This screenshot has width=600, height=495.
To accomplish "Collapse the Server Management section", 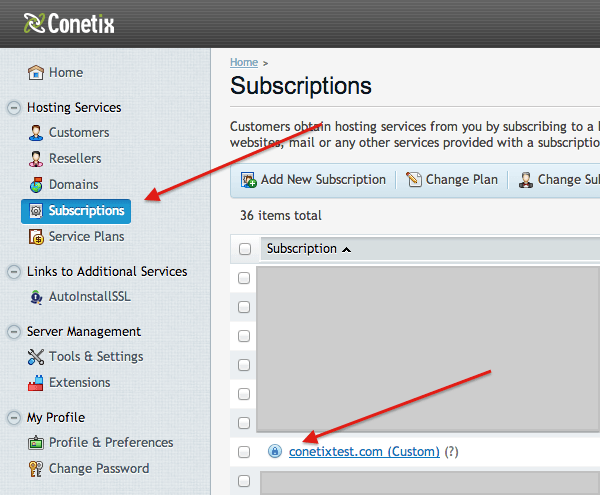I will tap(14, 332).
